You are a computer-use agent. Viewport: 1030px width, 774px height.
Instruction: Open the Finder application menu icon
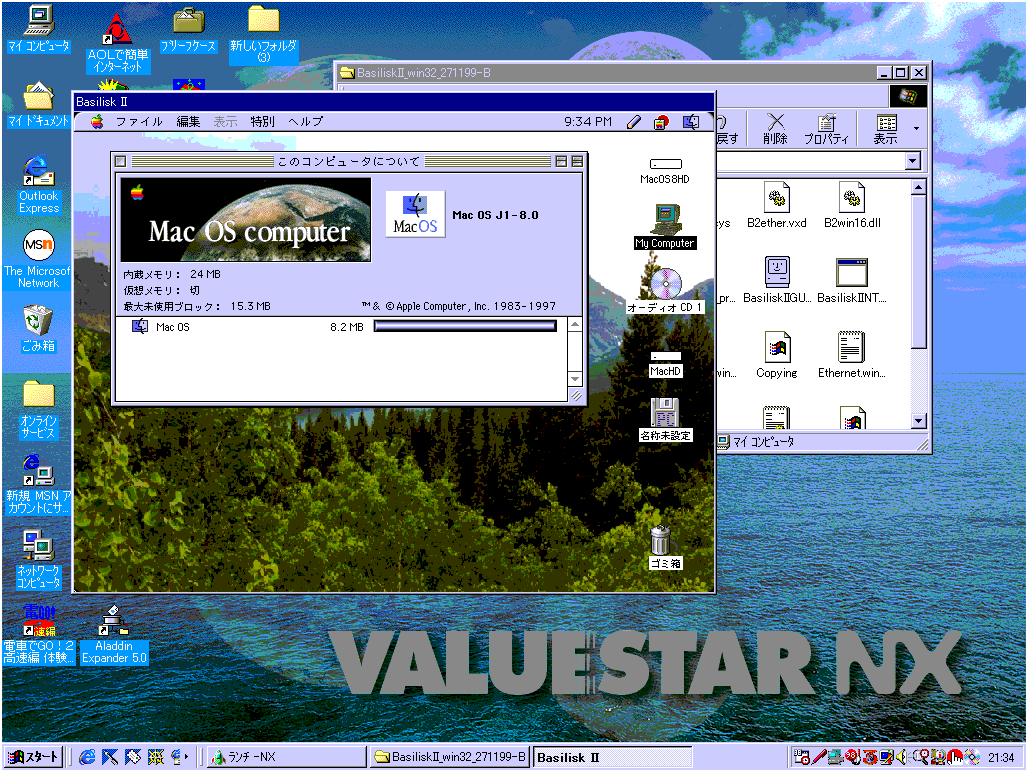click(691, 122)
